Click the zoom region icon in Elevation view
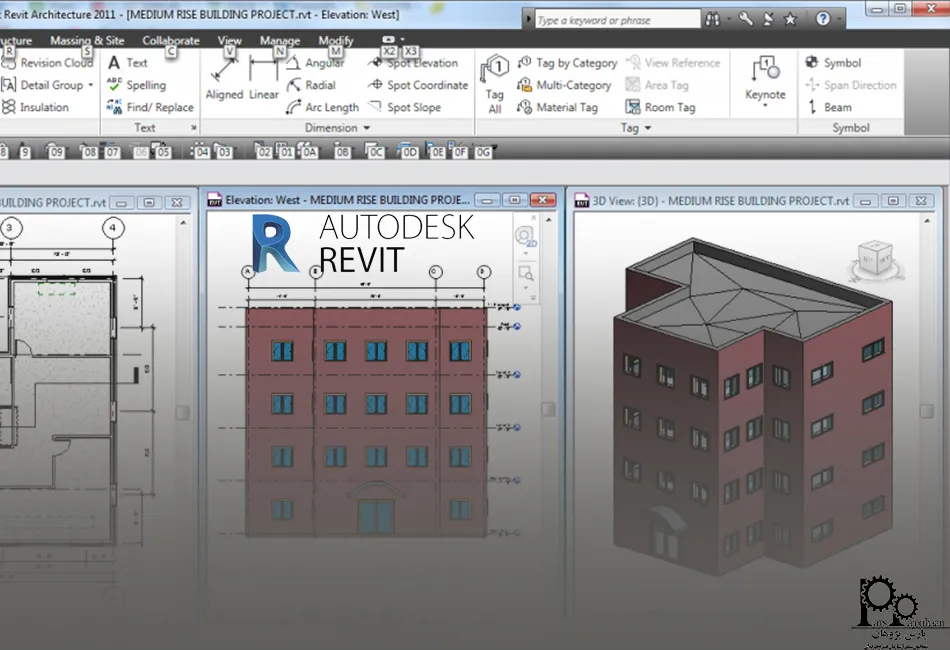Screen dimensions: 950x650 pos(526,274)
